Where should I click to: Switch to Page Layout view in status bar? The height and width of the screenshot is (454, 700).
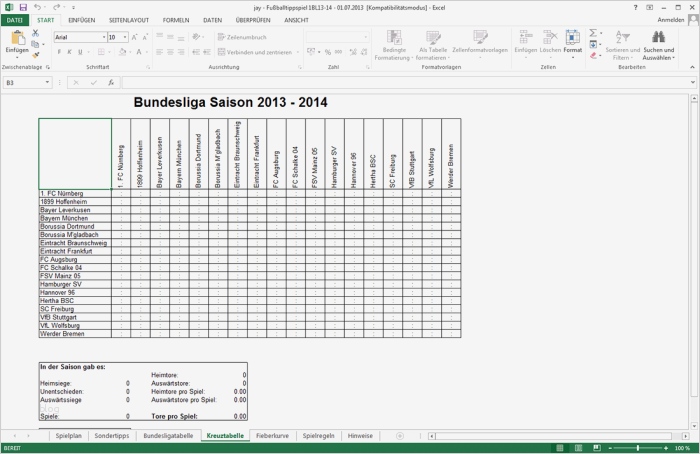click(578, 448)
